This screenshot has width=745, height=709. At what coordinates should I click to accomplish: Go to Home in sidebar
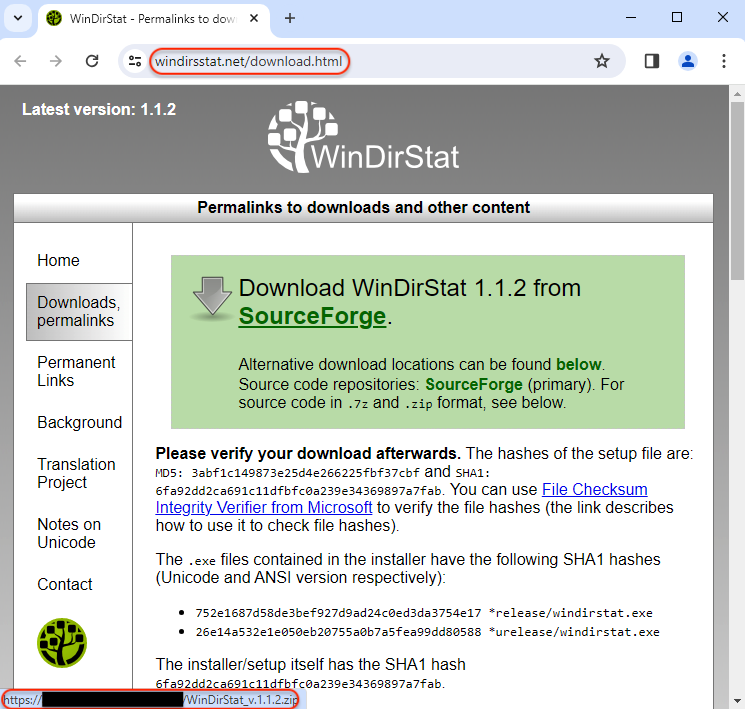[x=58, y=260]
